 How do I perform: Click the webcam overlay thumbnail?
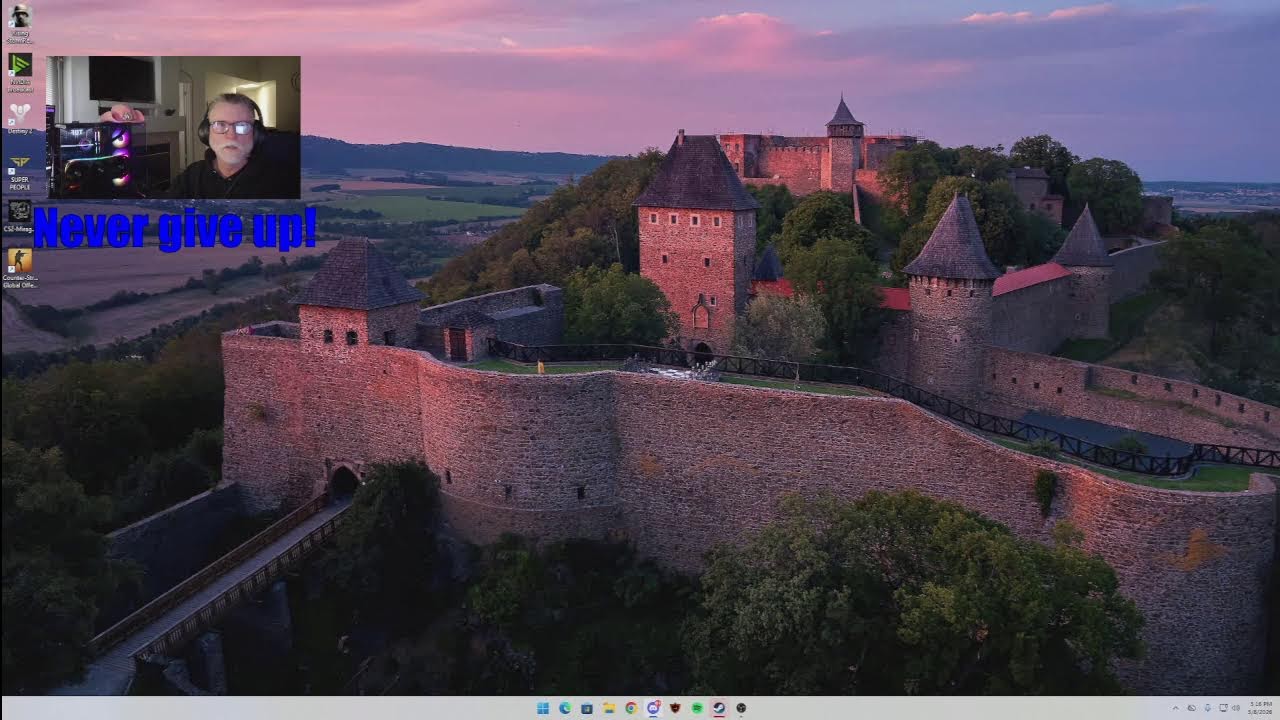point(173,127)
